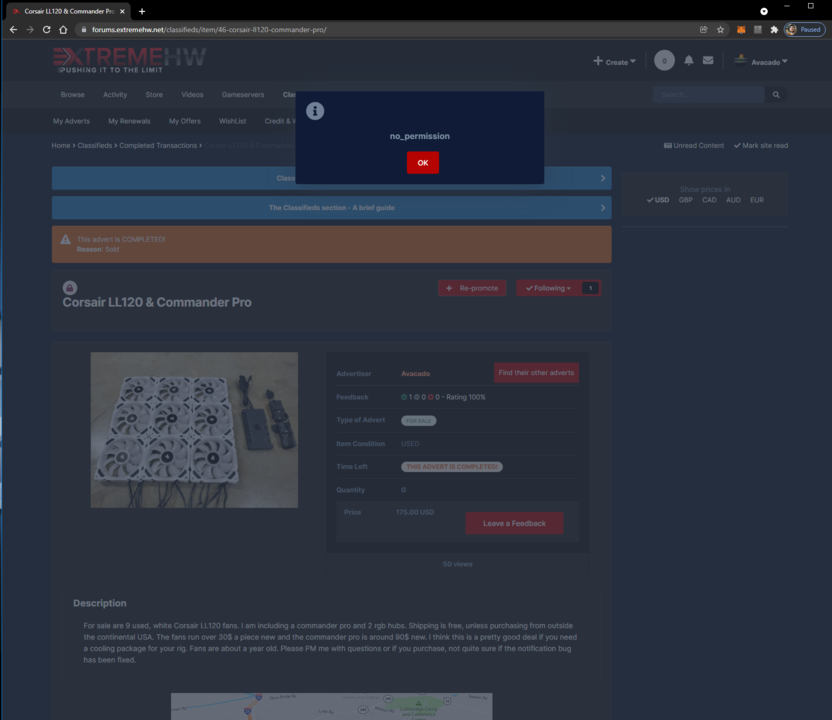This screenshot has height=720, width=832.
Task: Open the notifications bell icon
Action: [688, 61]
